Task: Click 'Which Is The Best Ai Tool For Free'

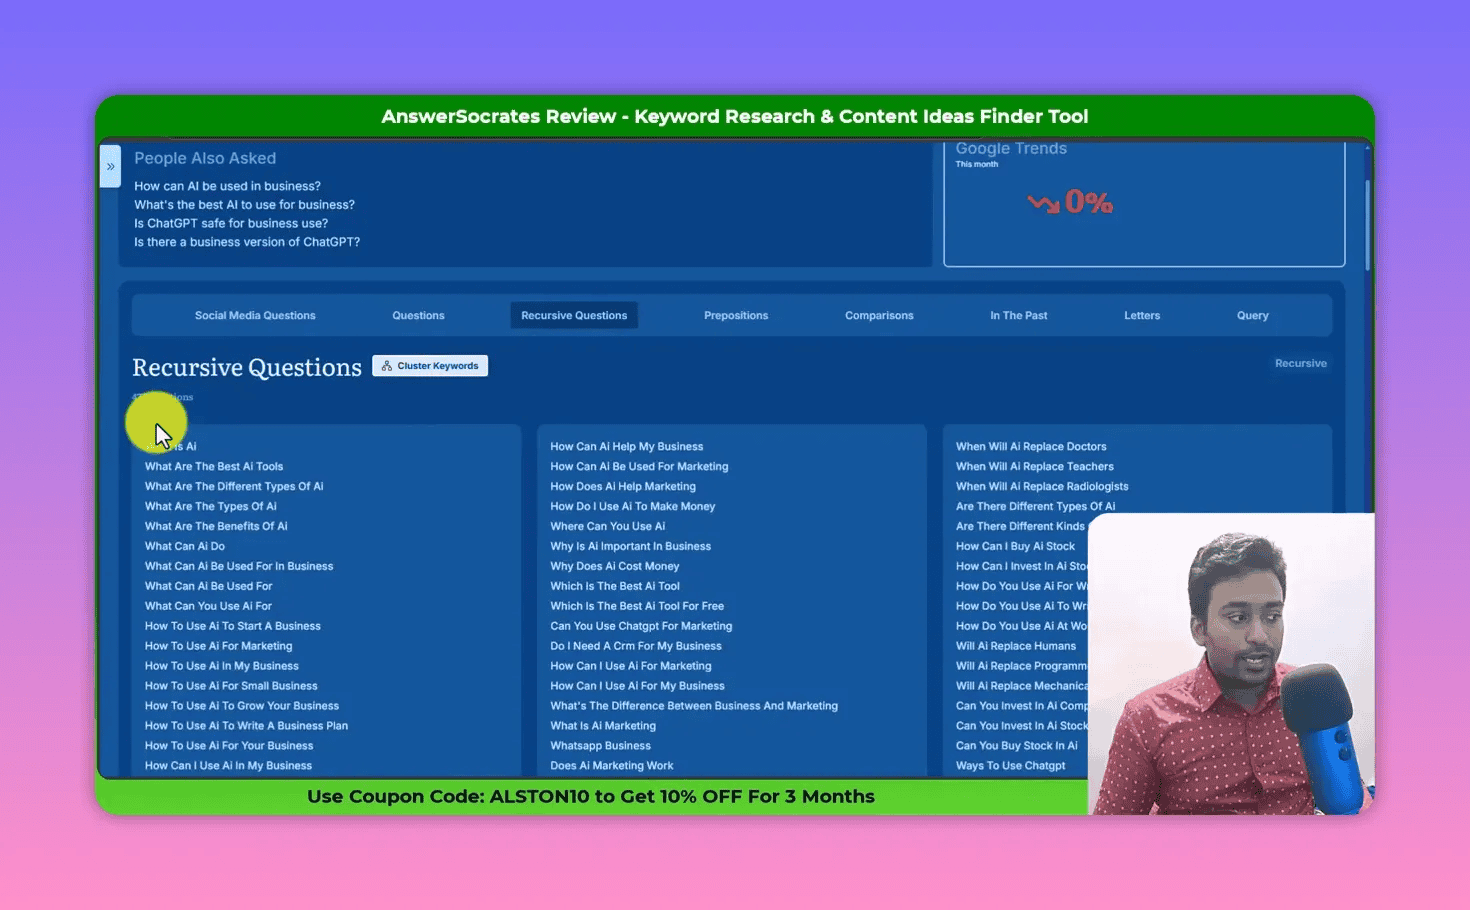Action: pyautogui.click(x=636, y=607)
